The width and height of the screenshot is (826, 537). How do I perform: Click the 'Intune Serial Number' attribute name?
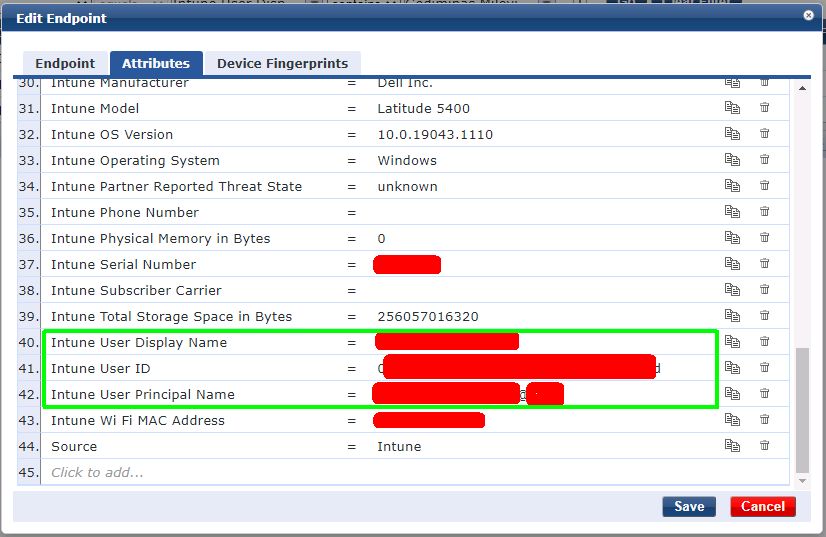pyautogui.click(x=123, y=264)
